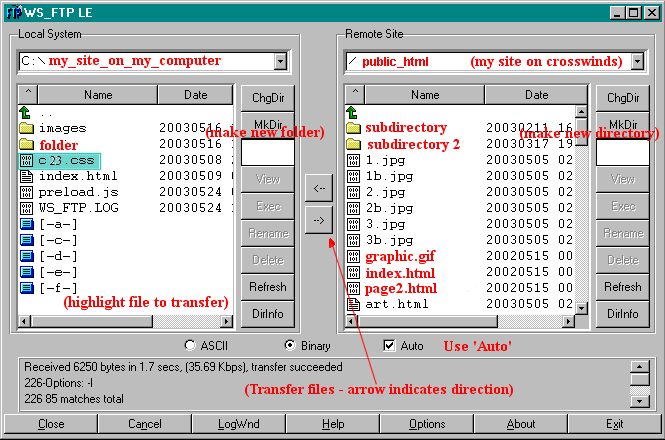Transfer file to remote with right arrow button
Screen dimensions: 665x440
point(319,220)
